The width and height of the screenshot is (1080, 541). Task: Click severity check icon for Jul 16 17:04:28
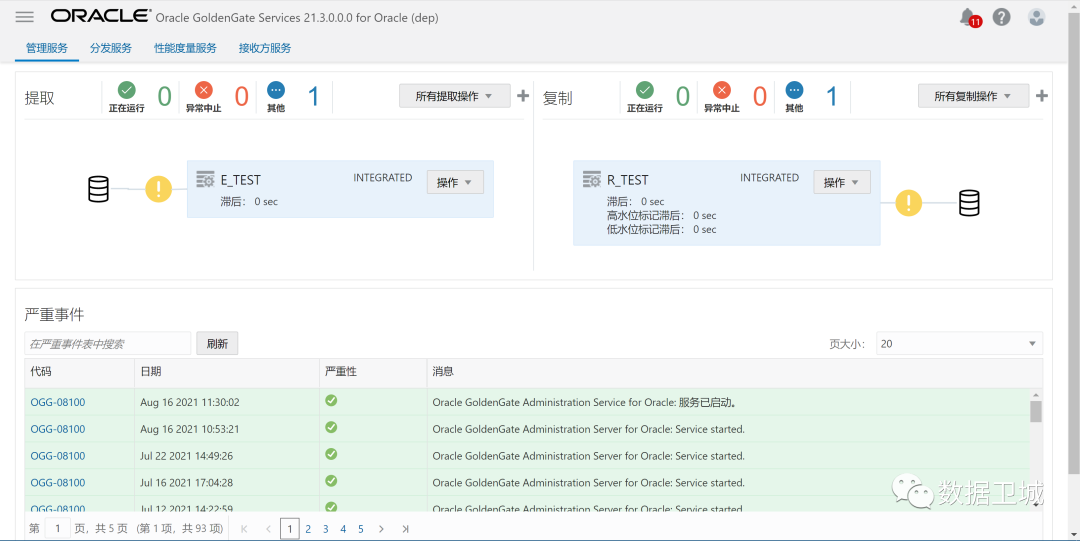tap(331, 480)
